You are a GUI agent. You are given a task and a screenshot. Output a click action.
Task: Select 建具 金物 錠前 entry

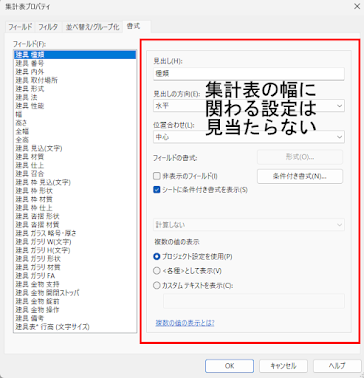[75, 301]
